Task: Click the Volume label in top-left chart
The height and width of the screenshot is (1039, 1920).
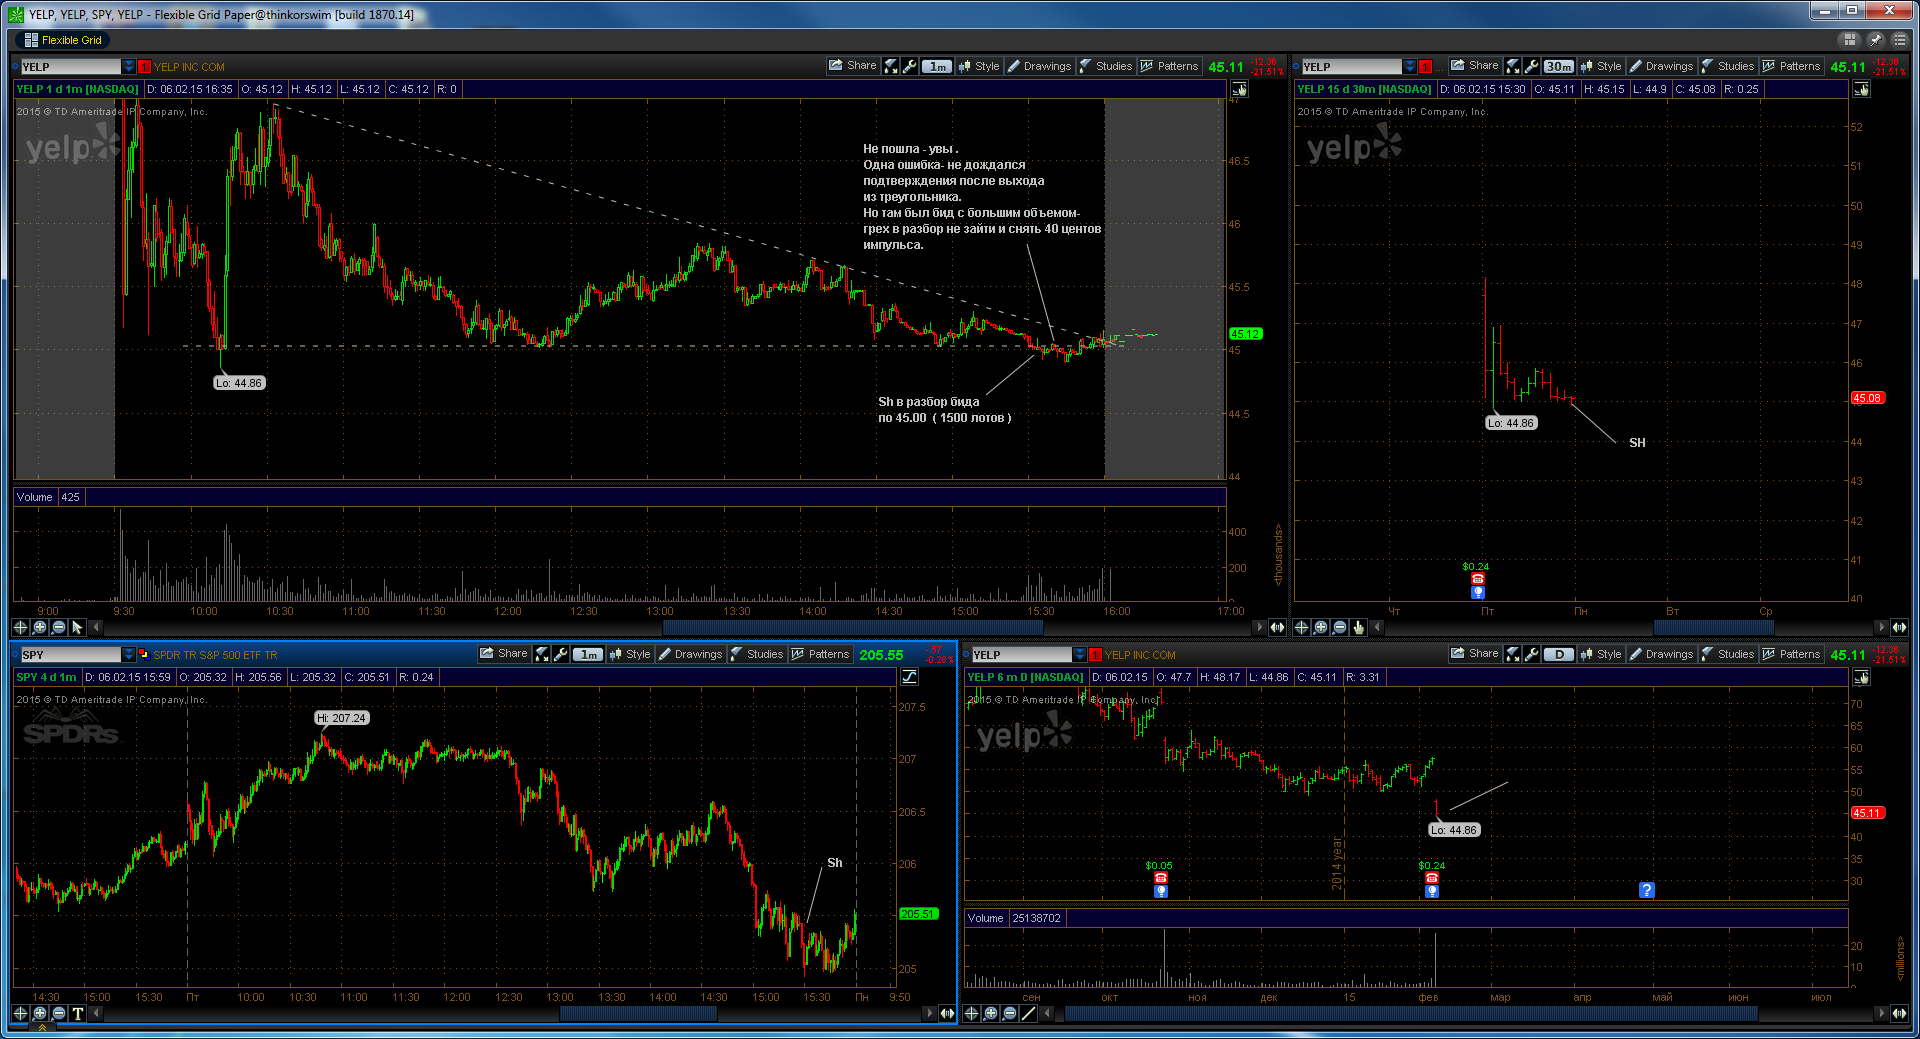Action: click(x=34, y=497)
